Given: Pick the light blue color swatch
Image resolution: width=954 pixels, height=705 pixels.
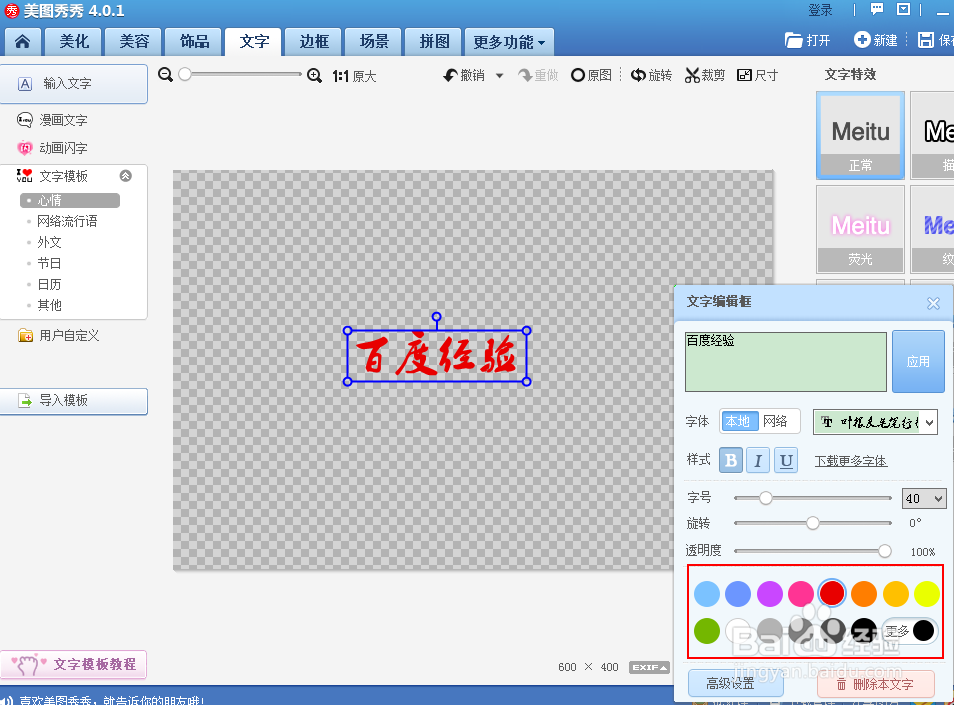Looking at the screenshot, I should (x=706, y=594).
